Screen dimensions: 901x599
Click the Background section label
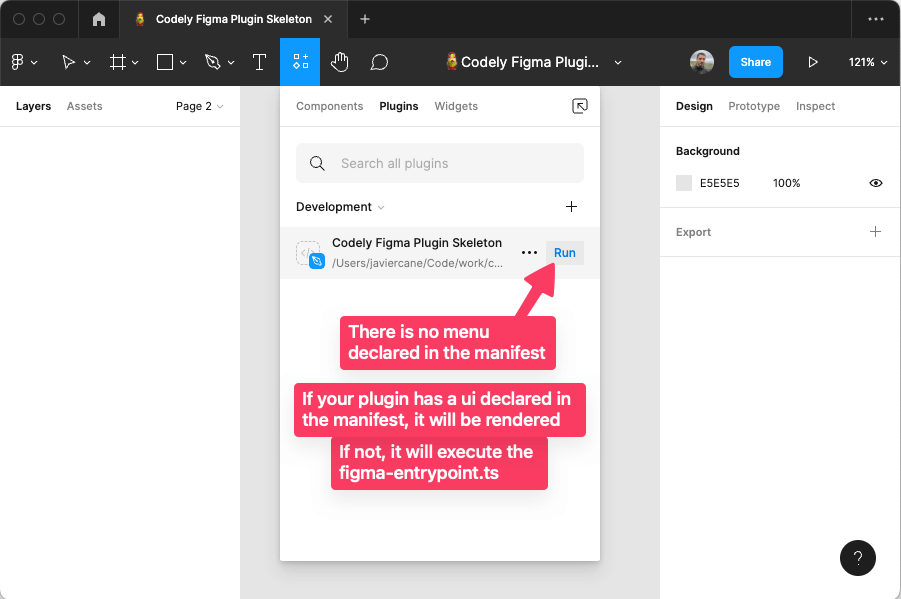[707, 151]
